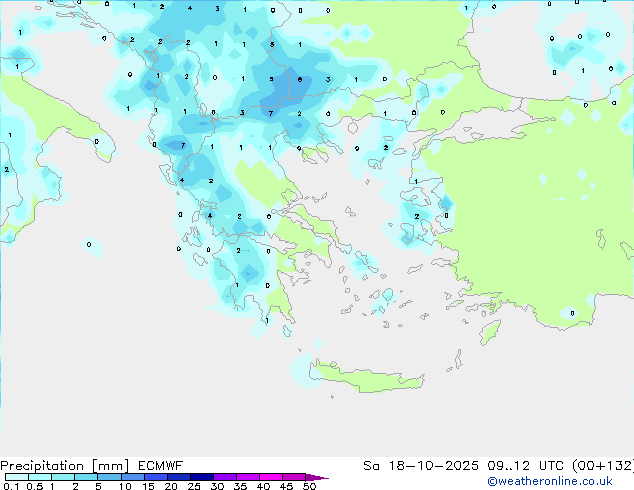
Task: Click the '35' legend scale label
Action: pyautogui.click(x=240, y=486)
